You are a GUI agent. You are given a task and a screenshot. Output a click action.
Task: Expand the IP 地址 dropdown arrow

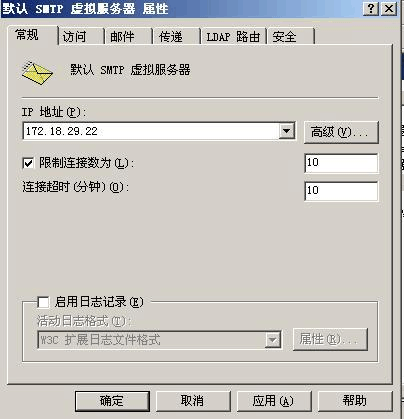coord(286,130)
